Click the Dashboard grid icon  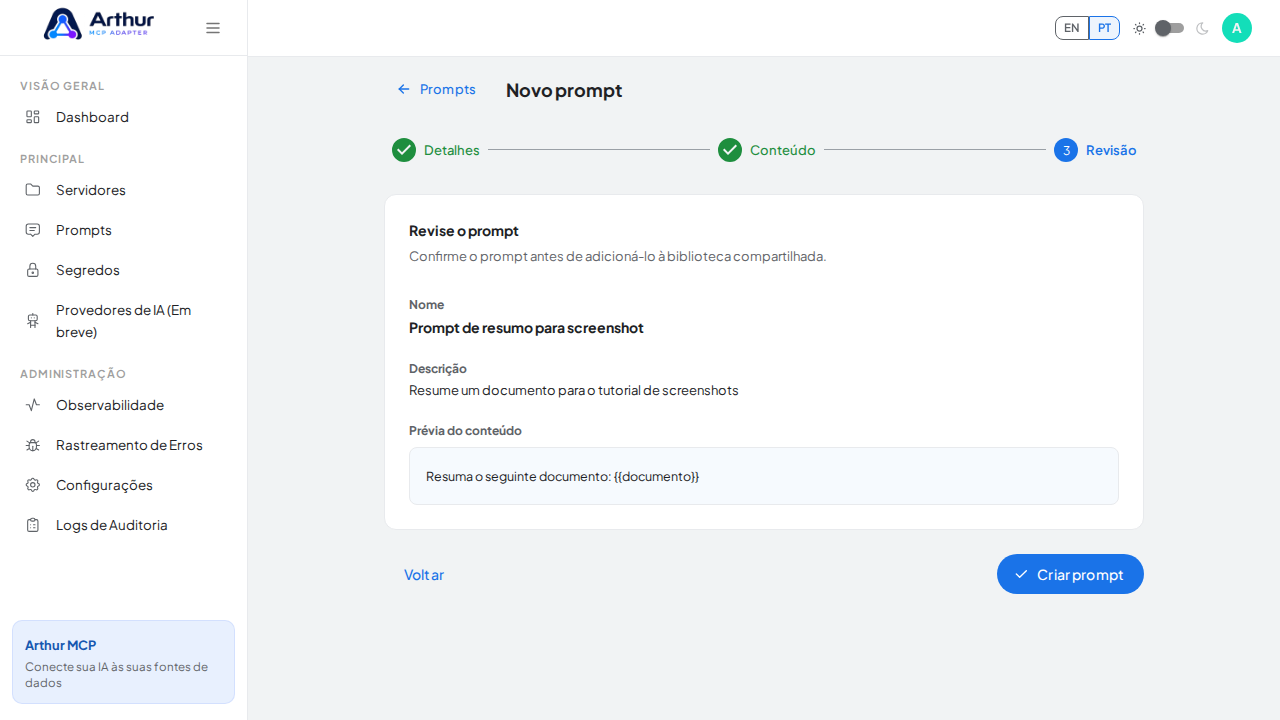click(33, 117)
